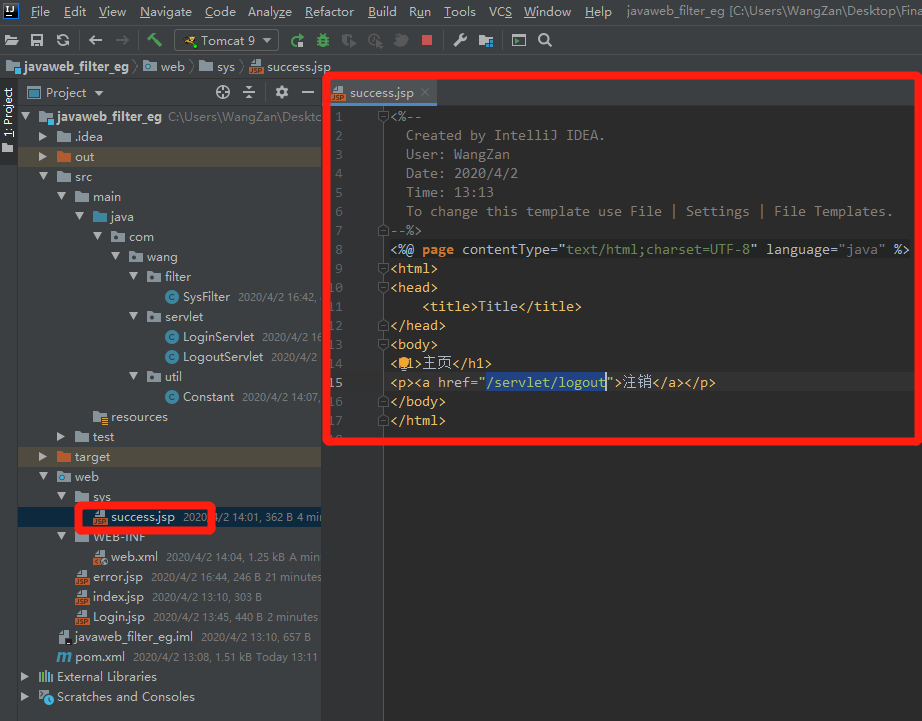Toggle code folding on the html tag line

pyautogui.click(x=384, y=269)
